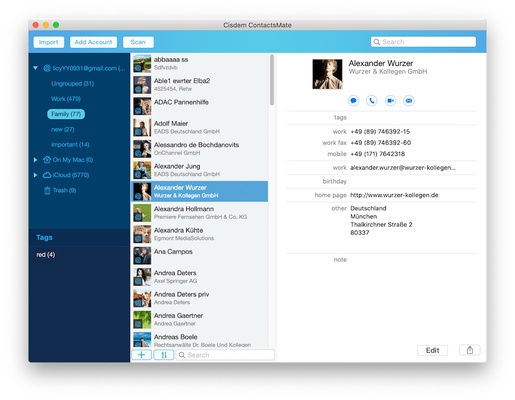This screenshot has width=515, height=400.
Task: Click Ana Campos thumbnail photo
Action: (x=142, y=256)
